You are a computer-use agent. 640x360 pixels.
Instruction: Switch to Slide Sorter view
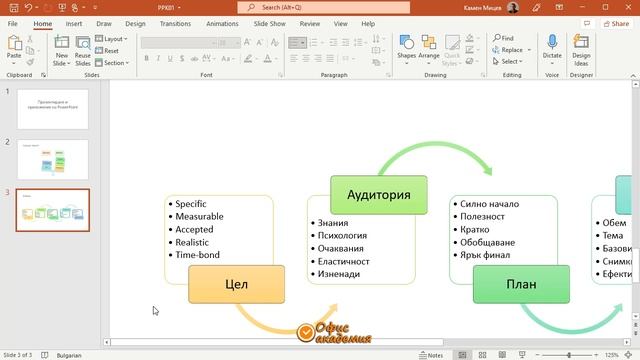click(x=482, y=355)
